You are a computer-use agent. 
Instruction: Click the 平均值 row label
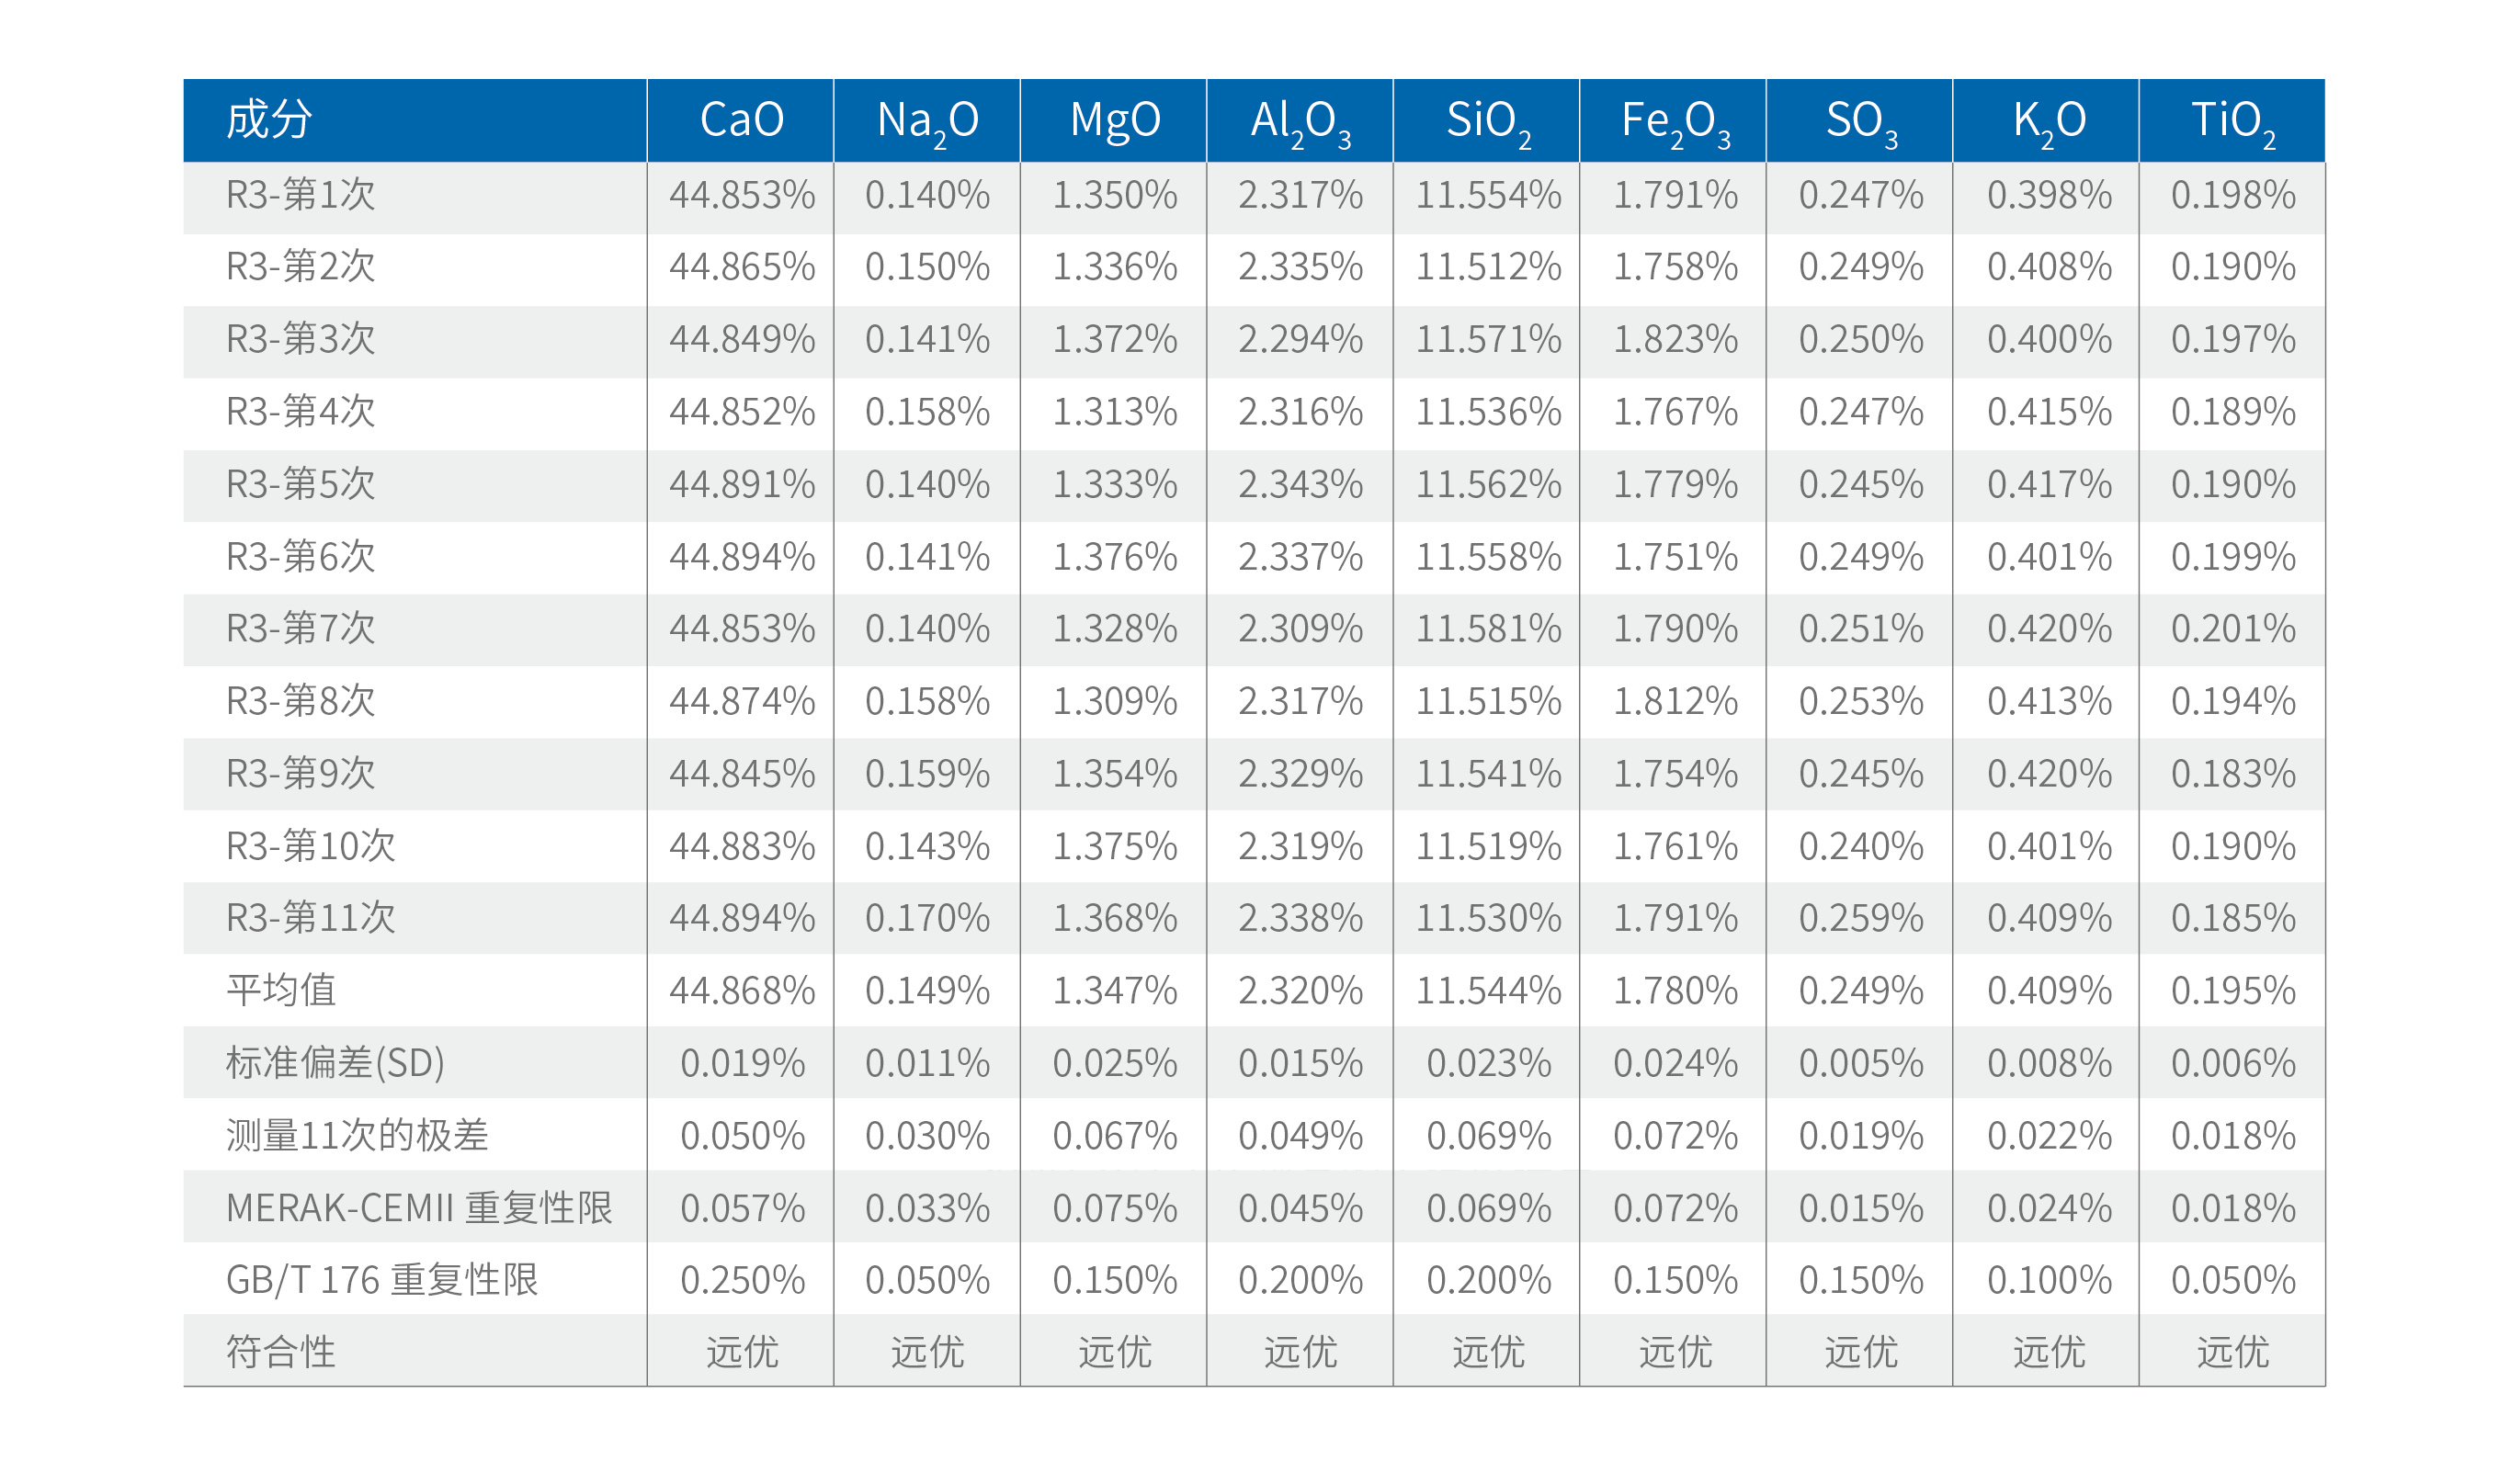pyautogui.click(x=281, y=991)
